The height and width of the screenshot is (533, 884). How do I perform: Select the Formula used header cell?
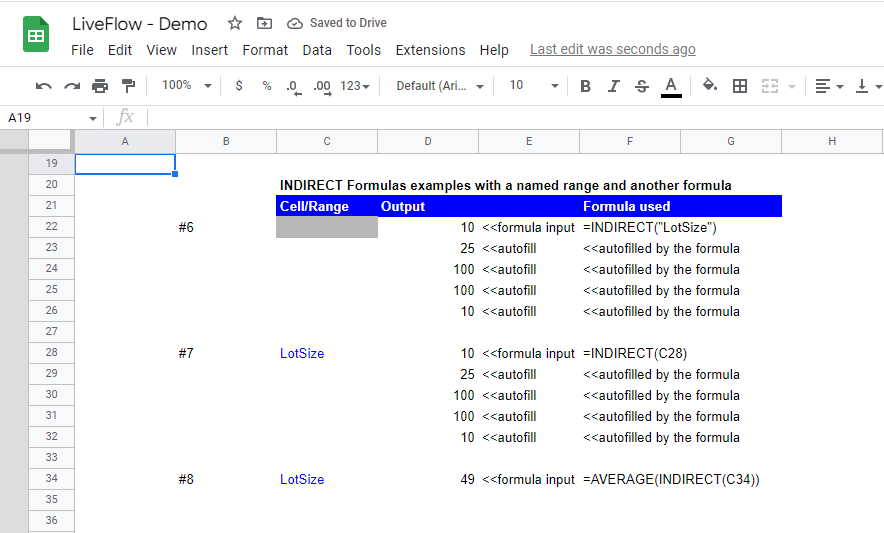630,206
